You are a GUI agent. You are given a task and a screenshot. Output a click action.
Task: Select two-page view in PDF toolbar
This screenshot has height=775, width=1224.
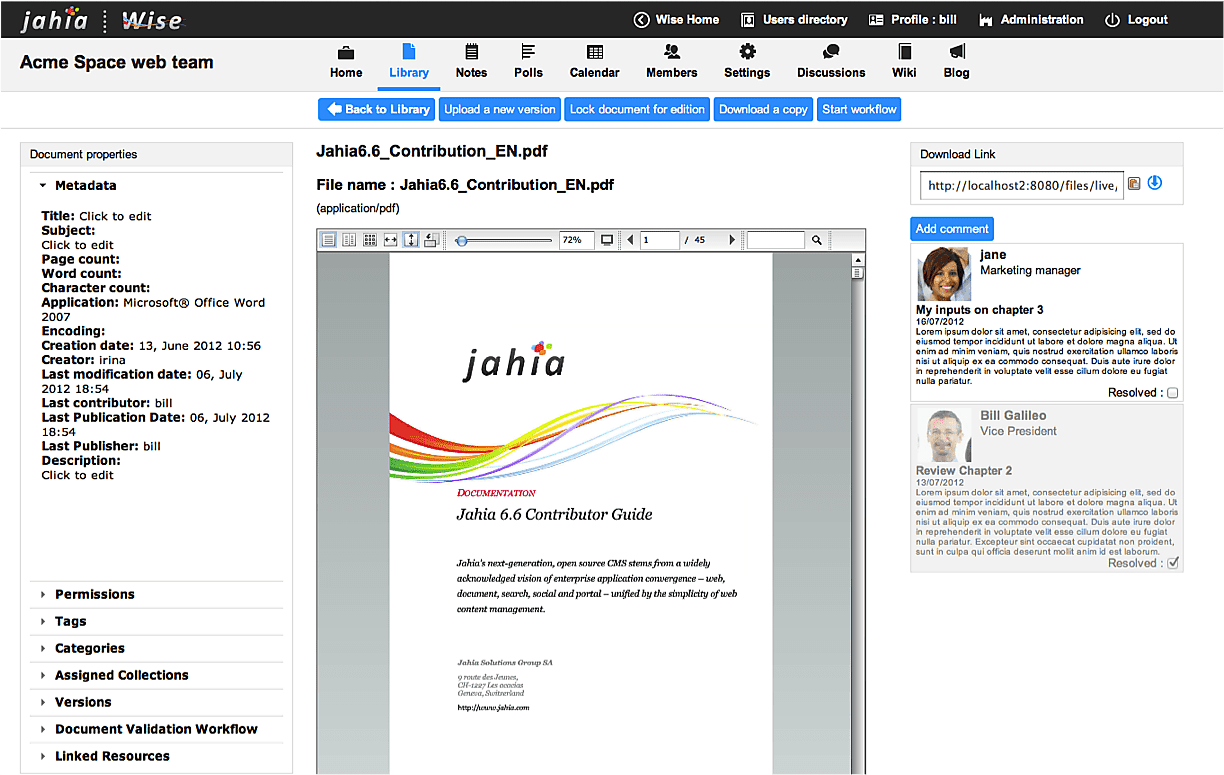pyautogui.click(x=349, y=240)
